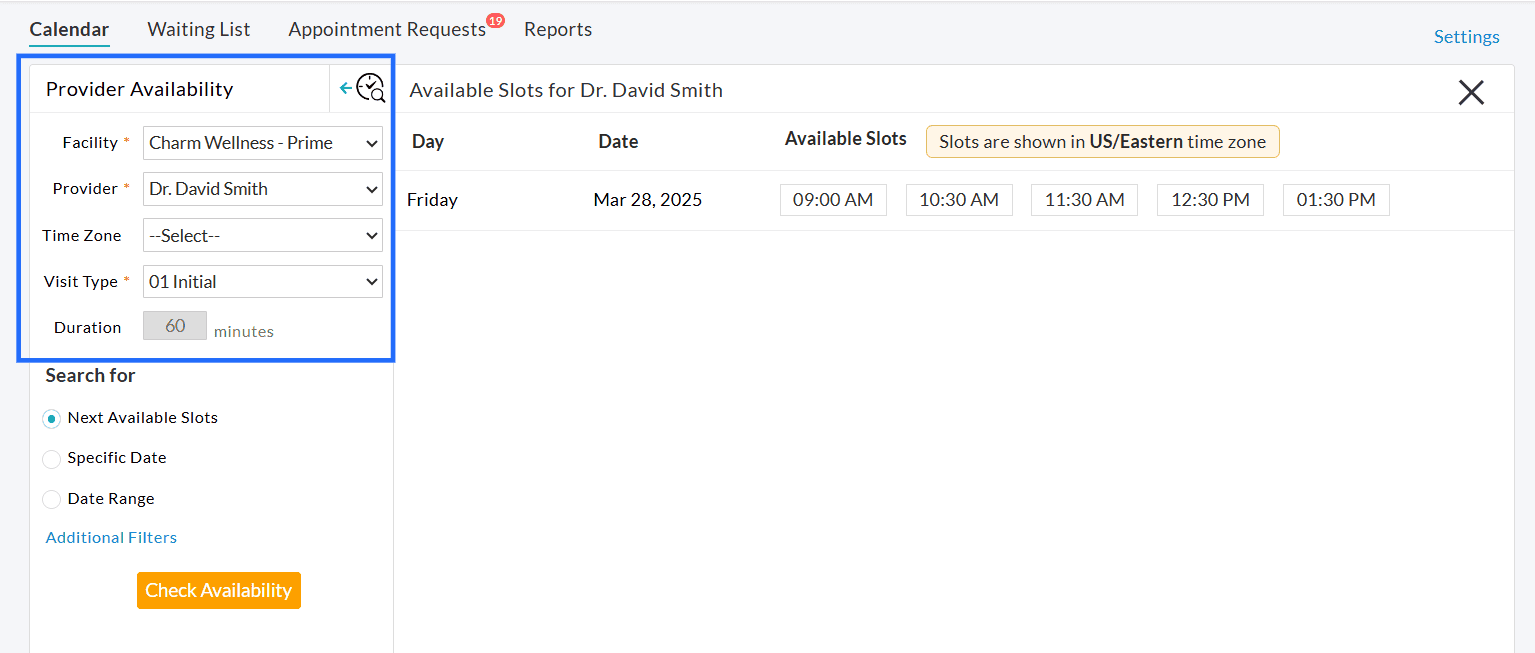Choose Specific Date search option

(51, 458)
